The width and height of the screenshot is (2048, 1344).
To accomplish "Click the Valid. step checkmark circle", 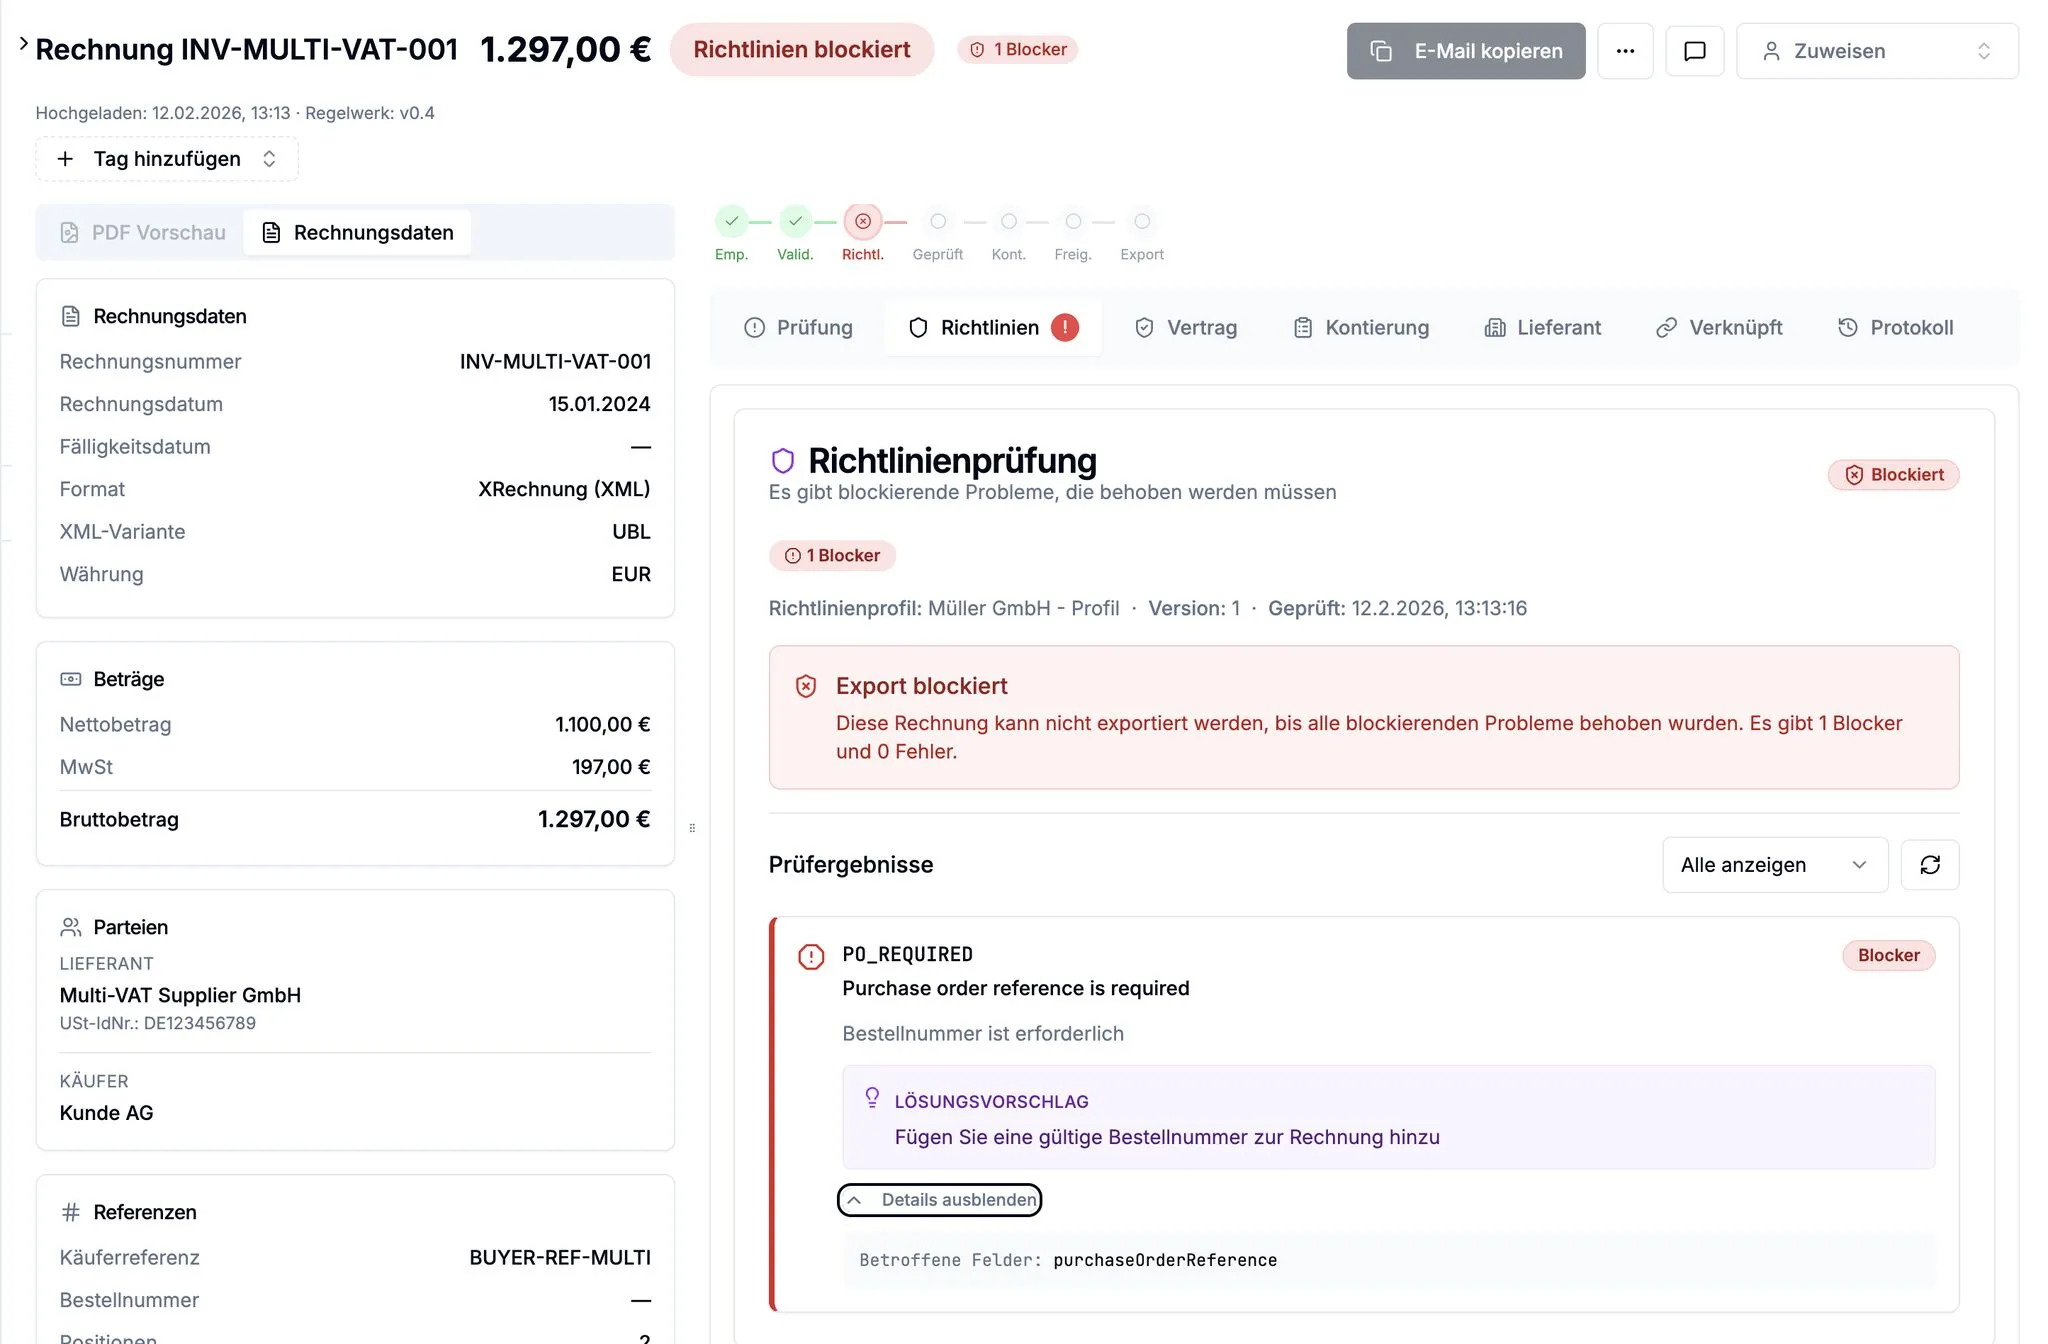I will 795,221.
